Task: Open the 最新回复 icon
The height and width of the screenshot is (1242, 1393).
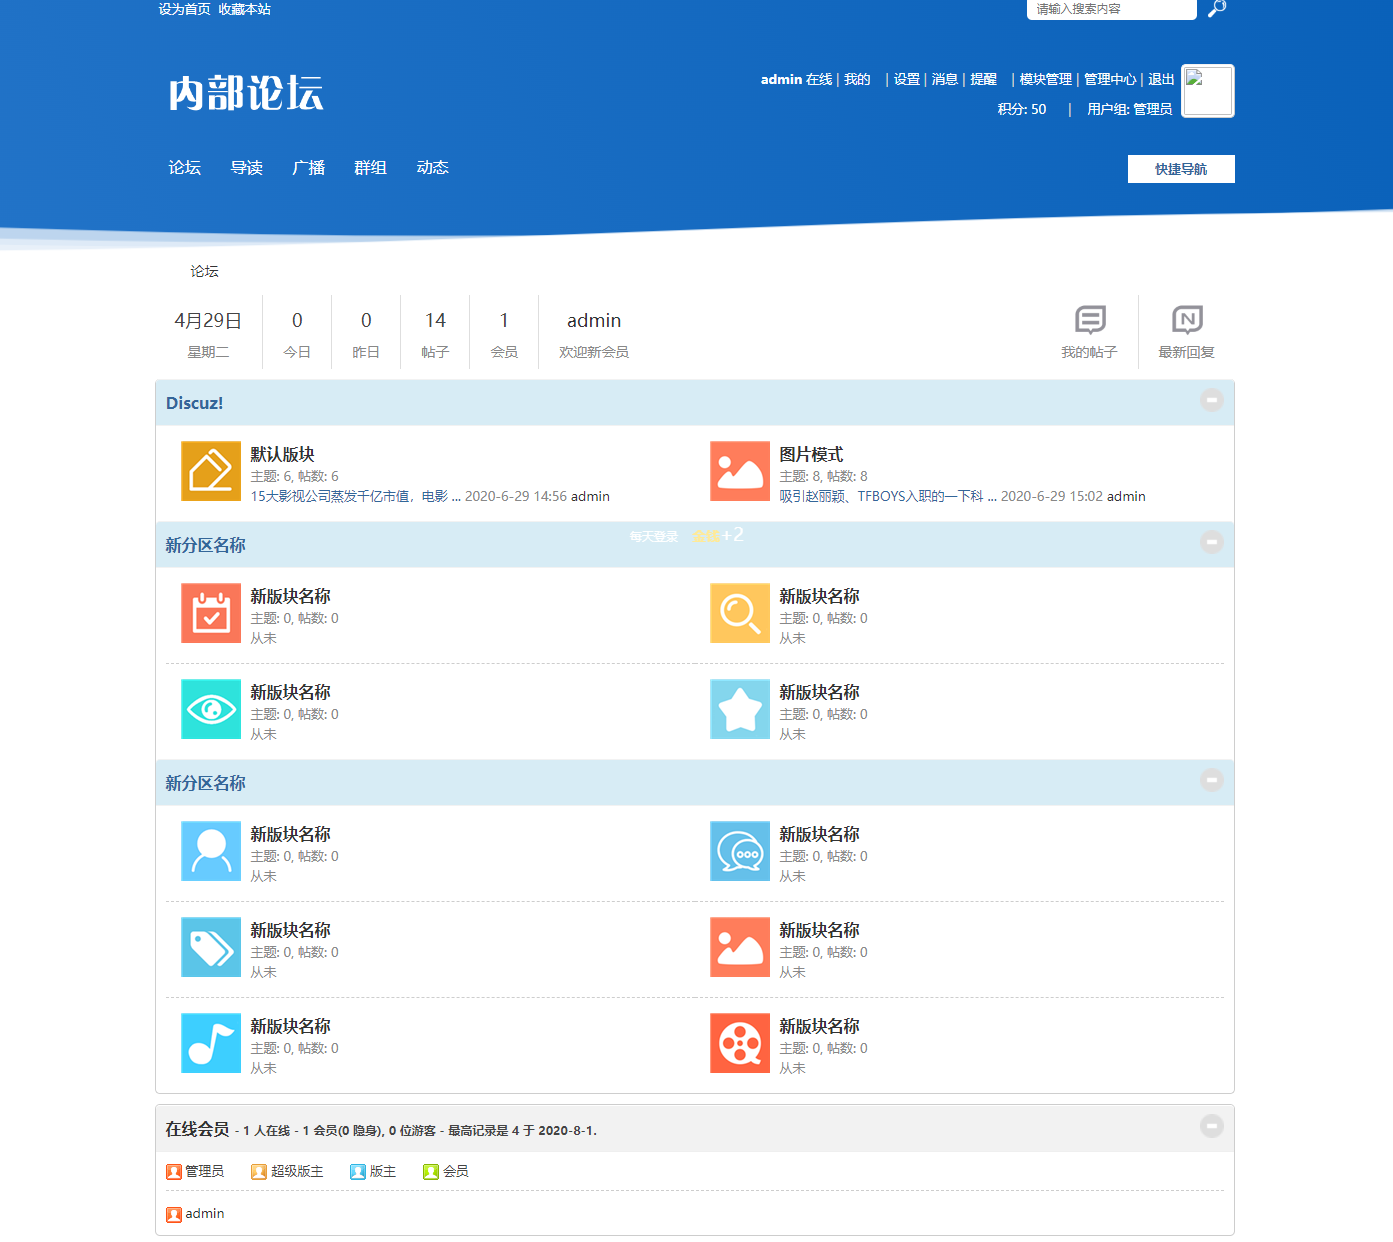Action: click(1186, 320)
